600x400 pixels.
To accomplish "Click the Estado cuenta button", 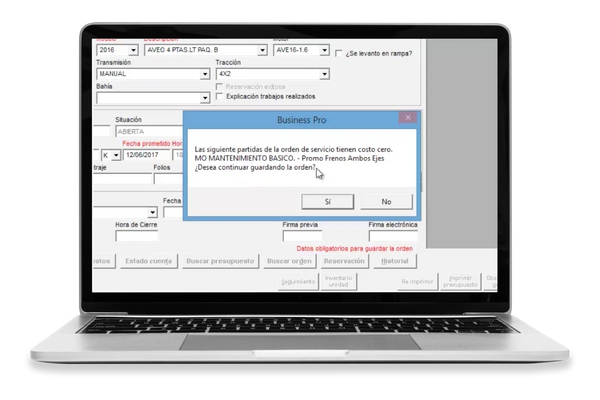I will (x=148, y=261).
